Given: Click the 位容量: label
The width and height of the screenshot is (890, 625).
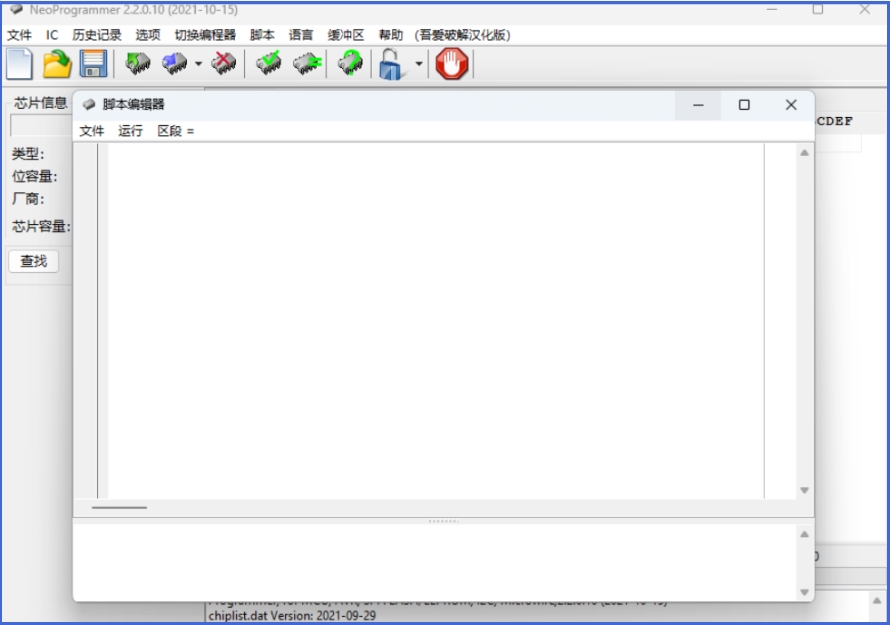Looking at the screenshot, I should 35,176.
